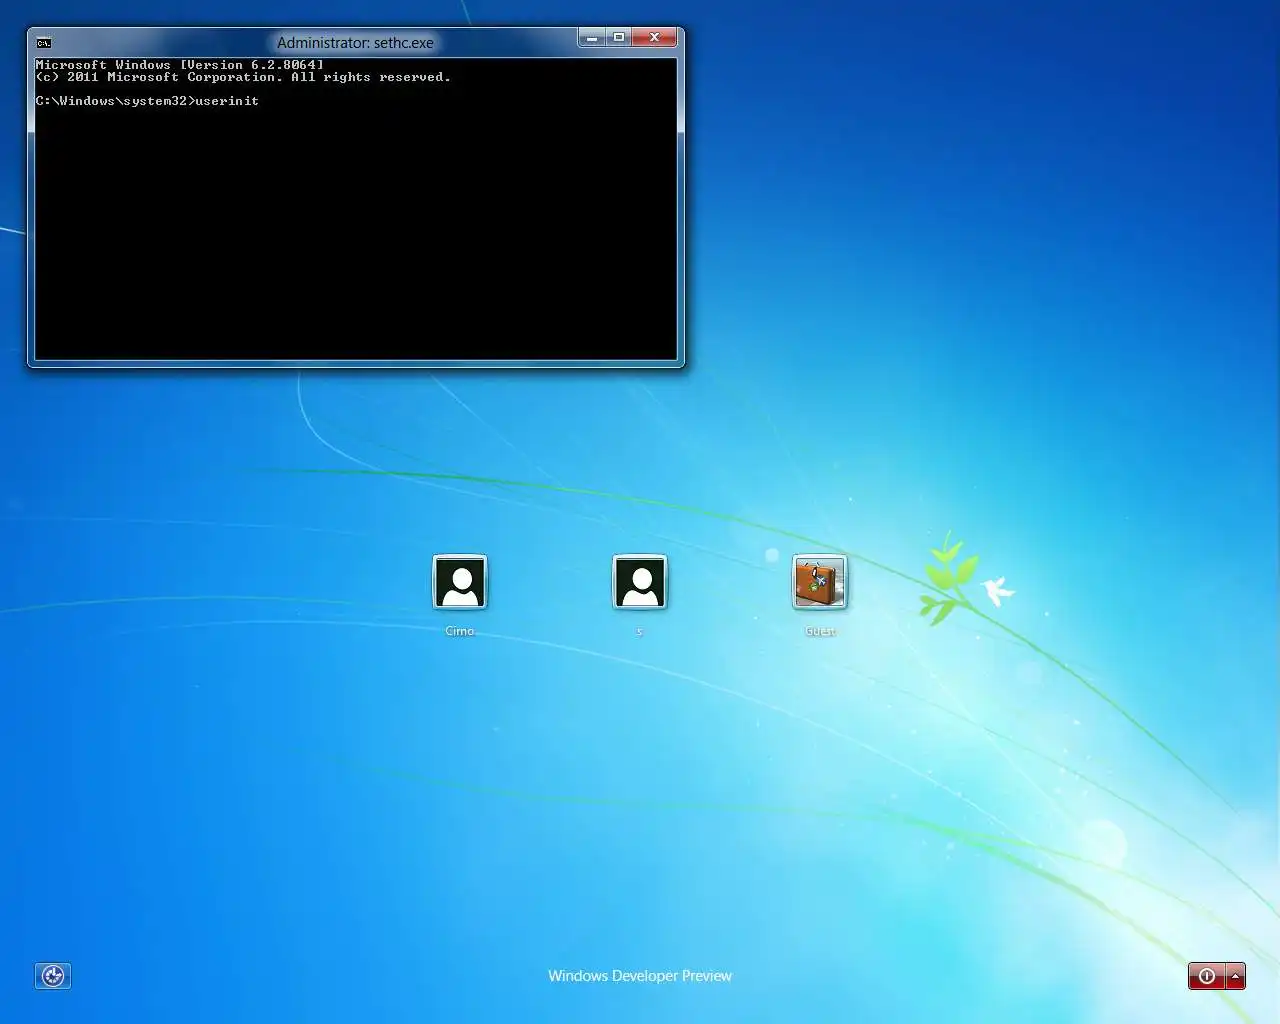
Task: Expand the shut down options arrow
Action: click(x=1235, y=976)
